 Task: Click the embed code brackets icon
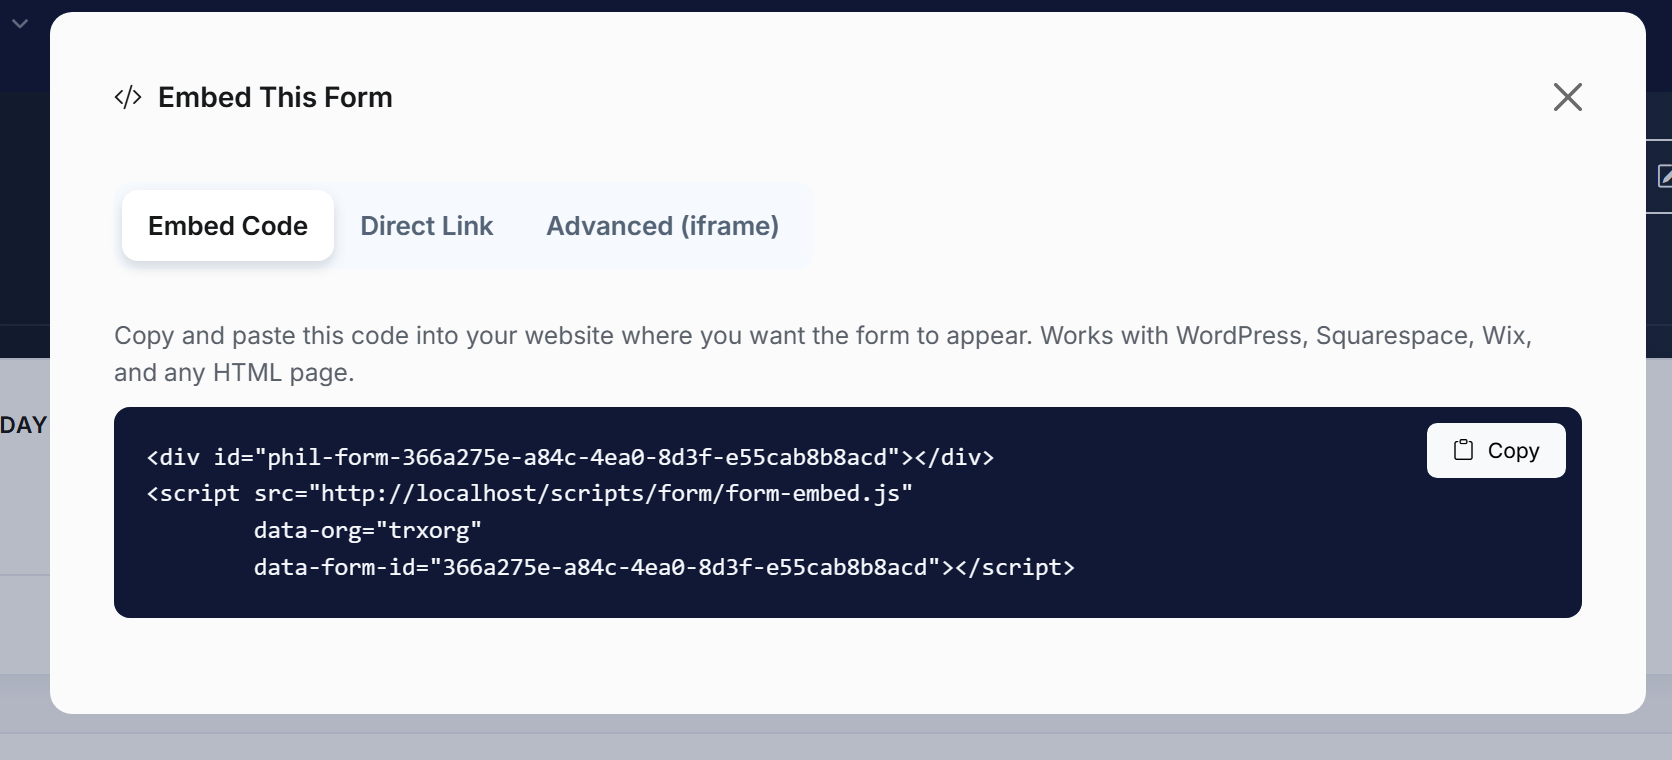point(128,97)
